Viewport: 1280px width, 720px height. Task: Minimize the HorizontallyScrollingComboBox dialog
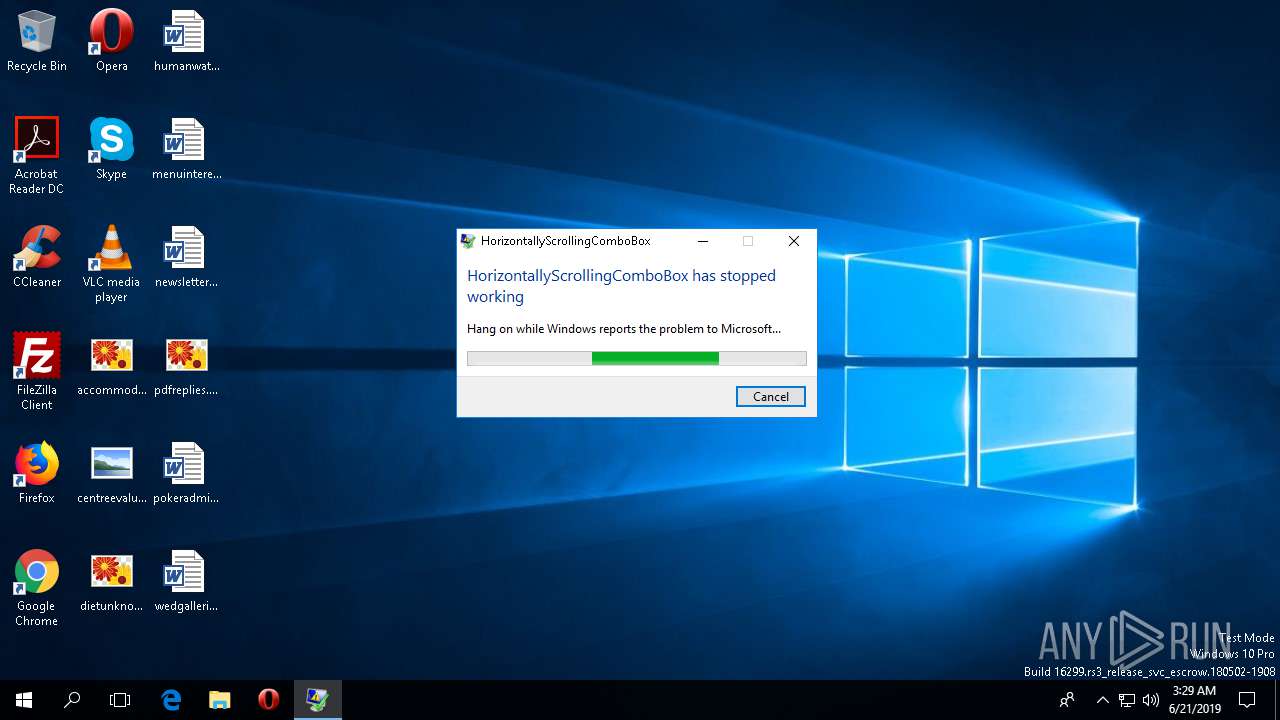[703, 241]
